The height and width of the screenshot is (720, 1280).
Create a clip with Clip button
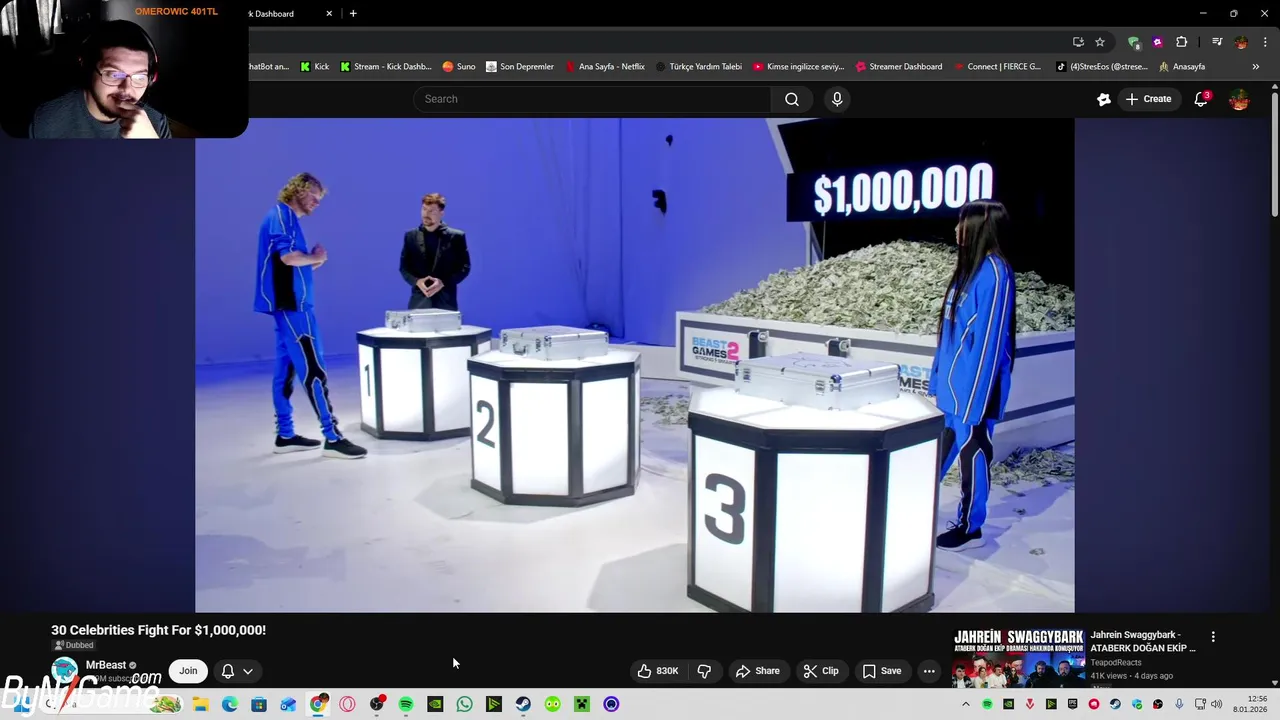pos(822,671)
